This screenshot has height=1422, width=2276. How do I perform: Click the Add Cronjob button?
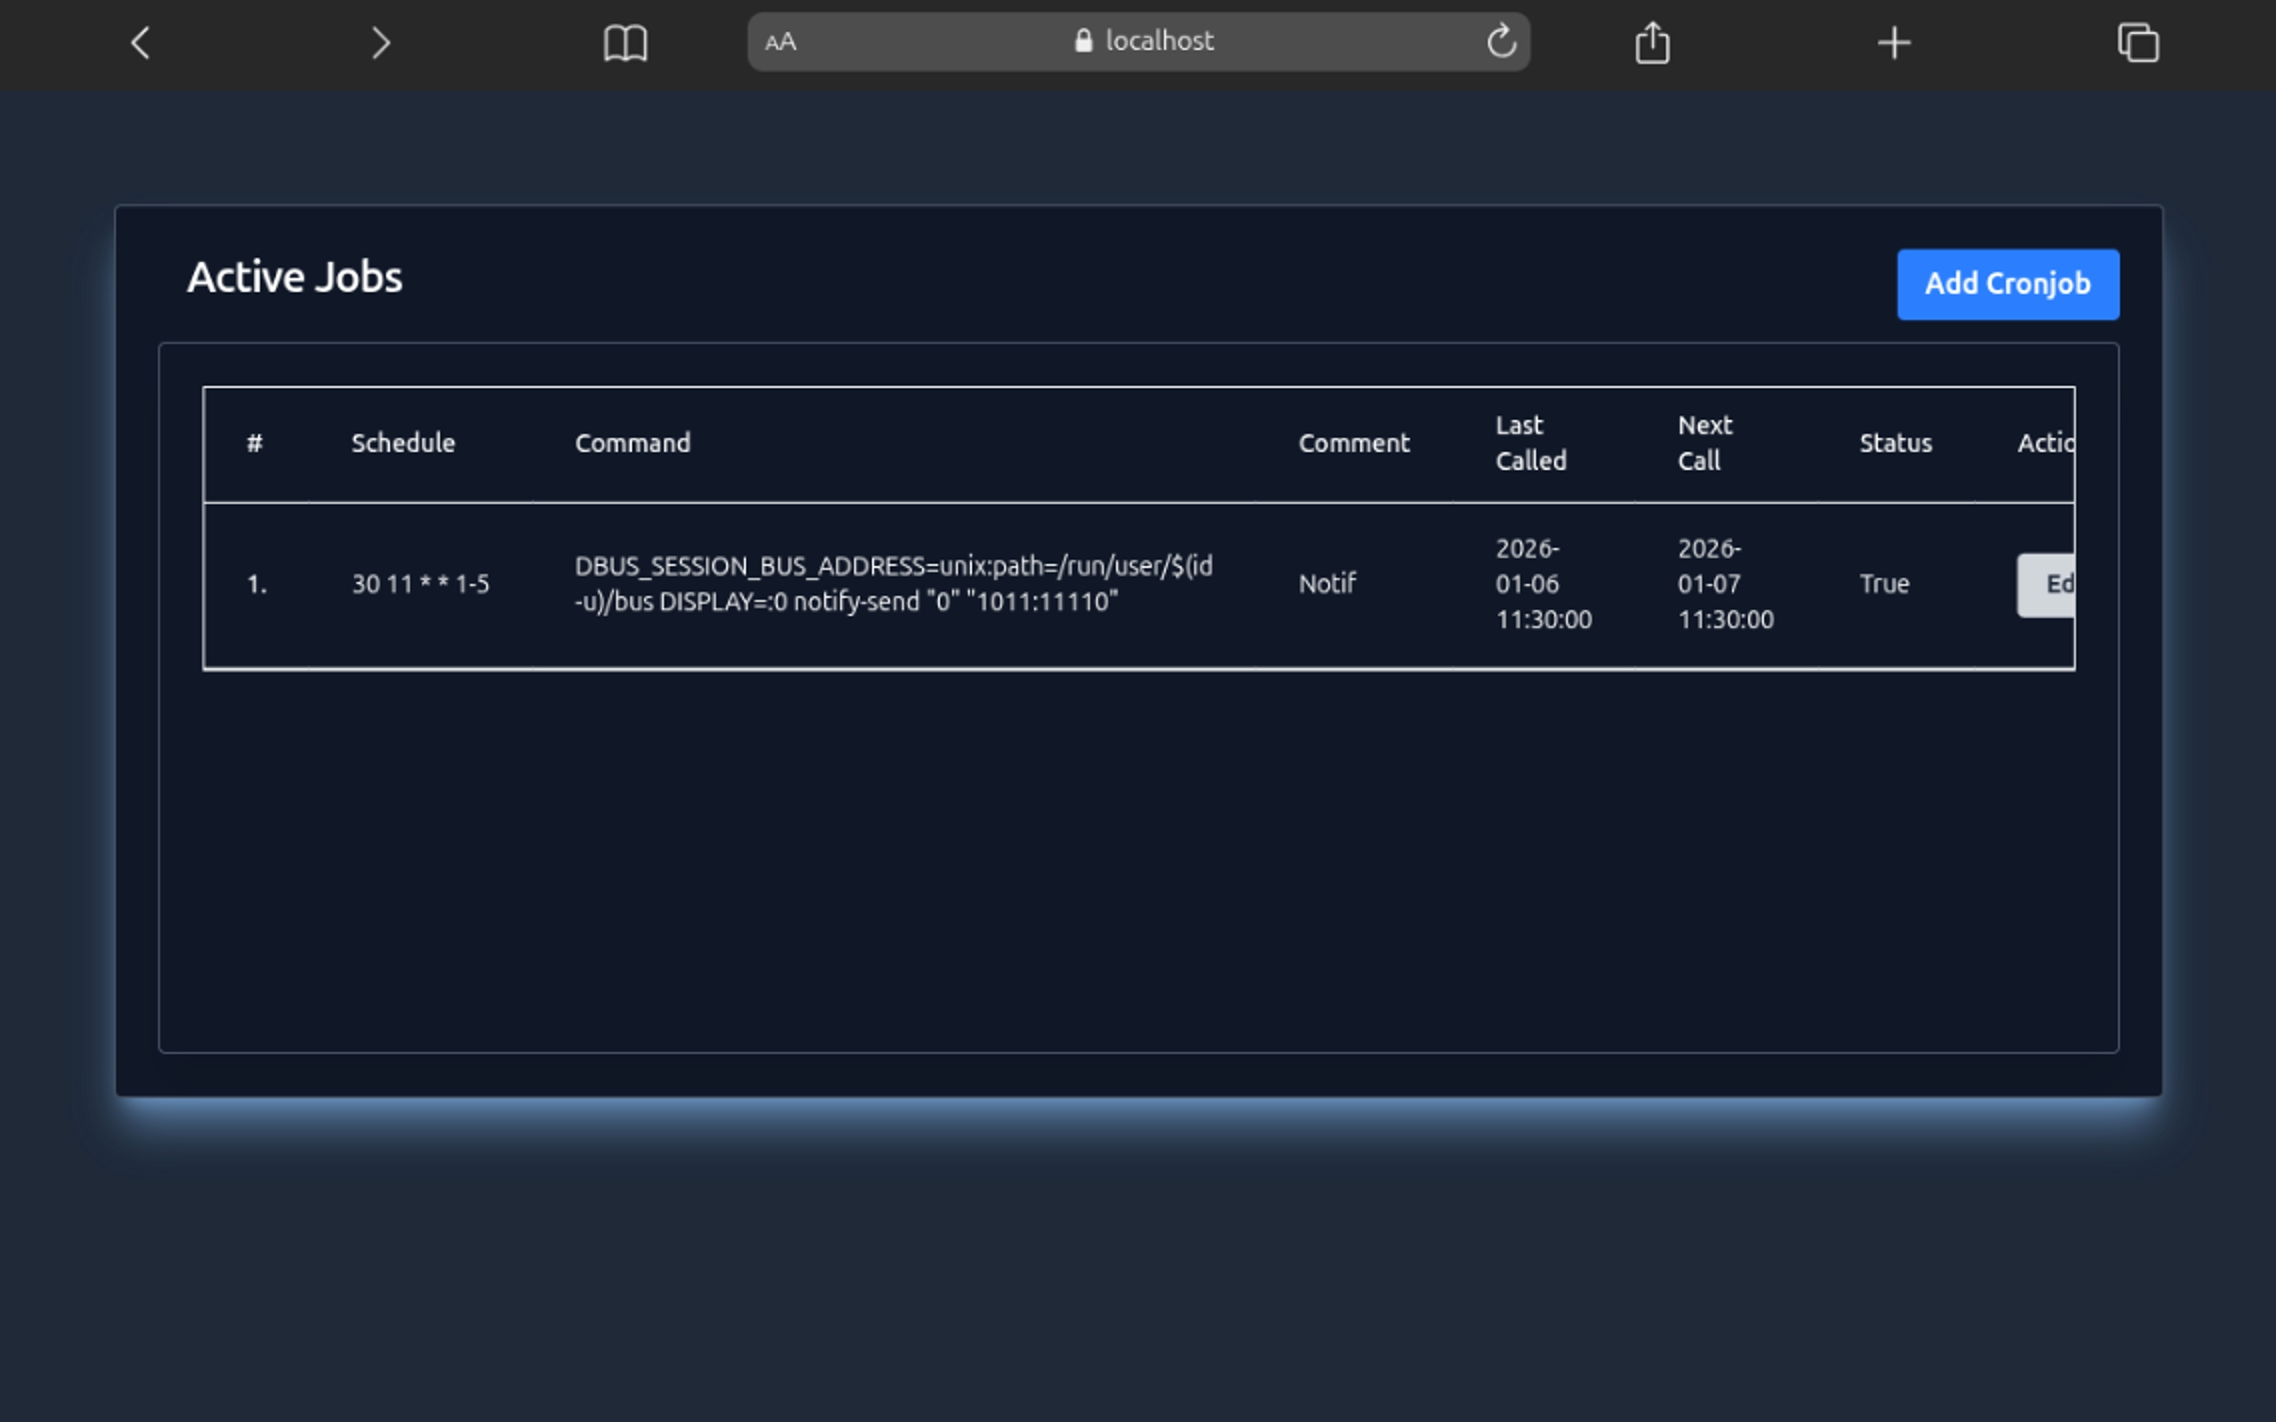[x=2007, y=284]
